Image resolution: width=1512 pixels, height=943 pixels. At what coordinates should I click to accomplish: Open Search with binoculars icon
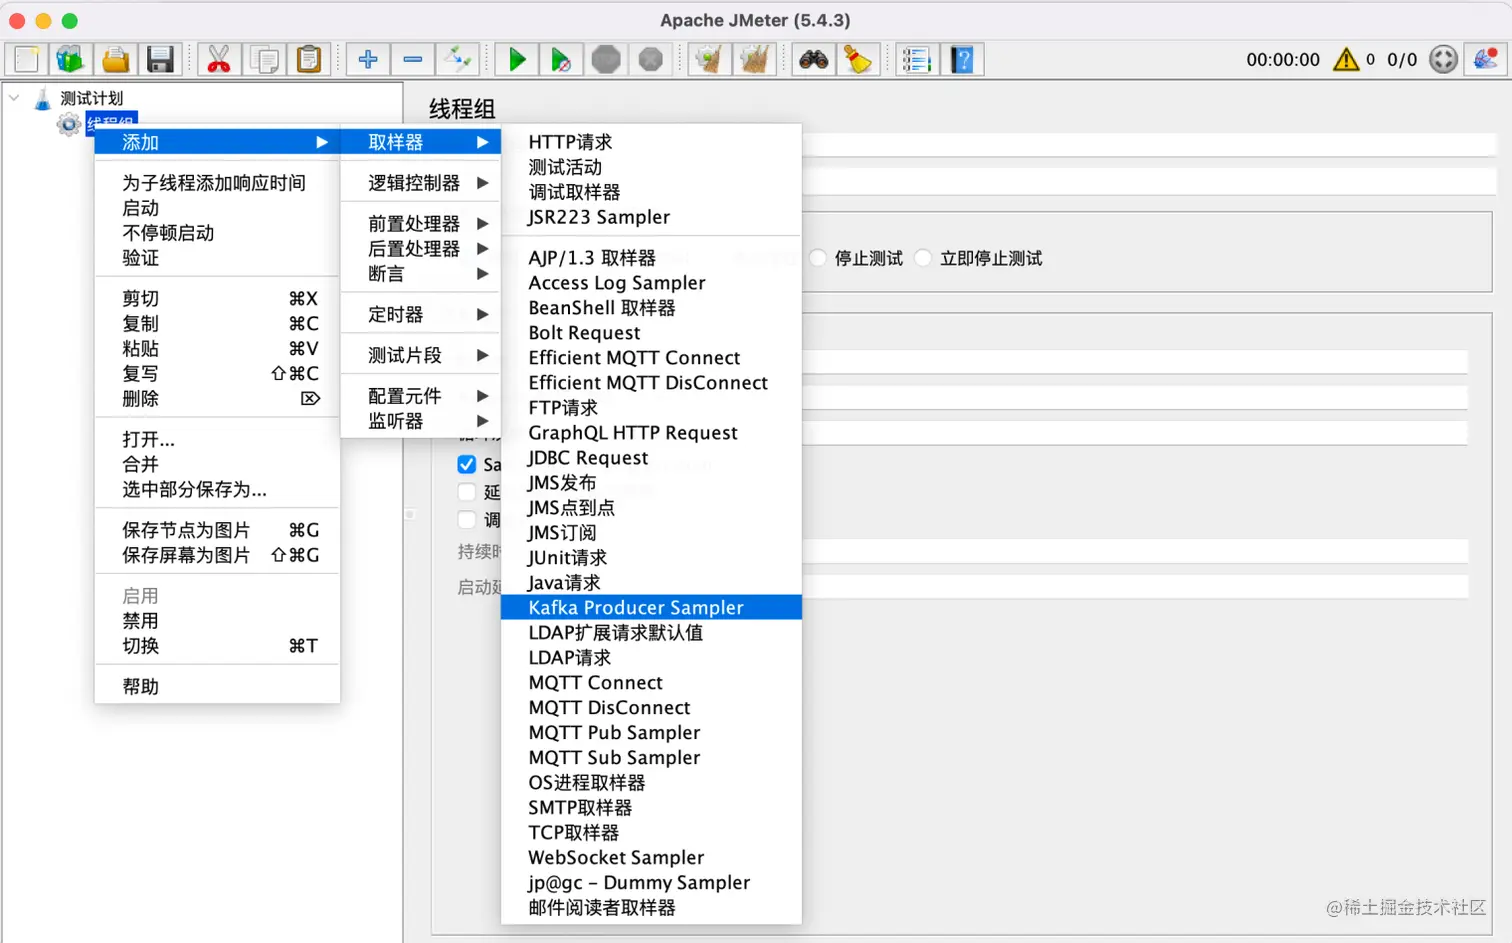[x=813, y=60]
